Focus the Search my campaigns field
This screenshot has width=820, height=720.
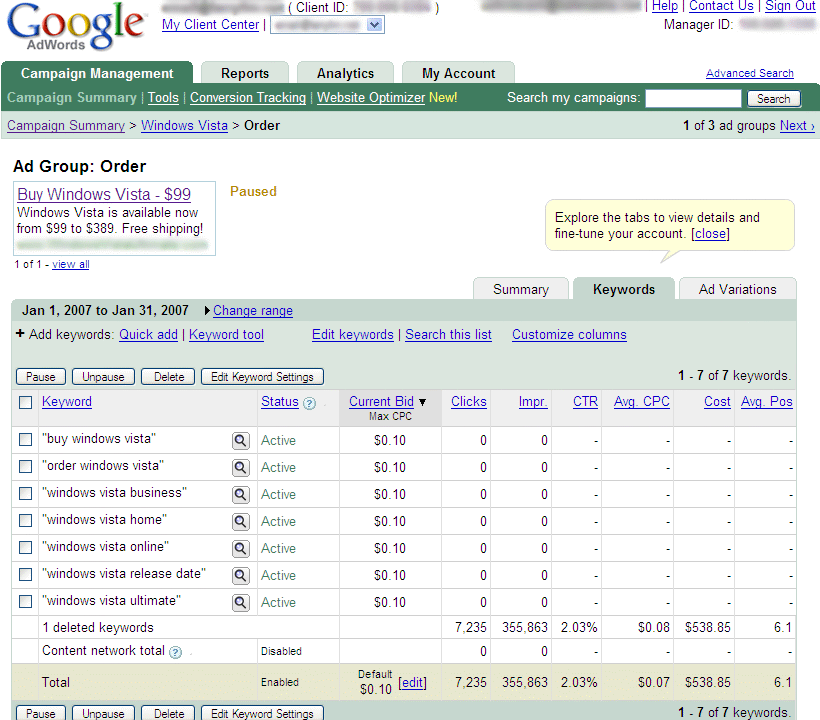pos(693,98)
